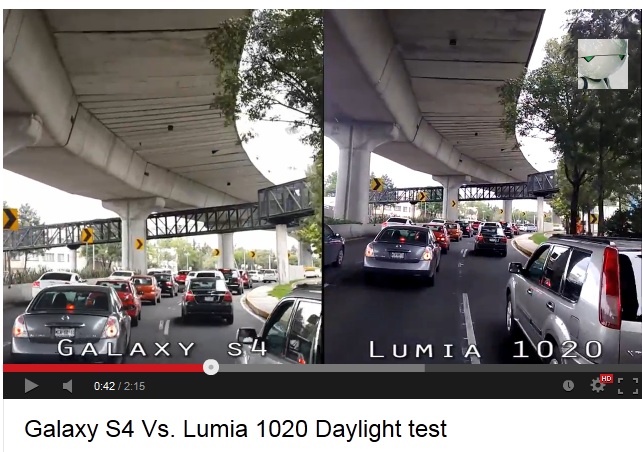Click the silver SUV in Lumia 1020 footage
Screen dimensions: 642x452
click(574, 297)
